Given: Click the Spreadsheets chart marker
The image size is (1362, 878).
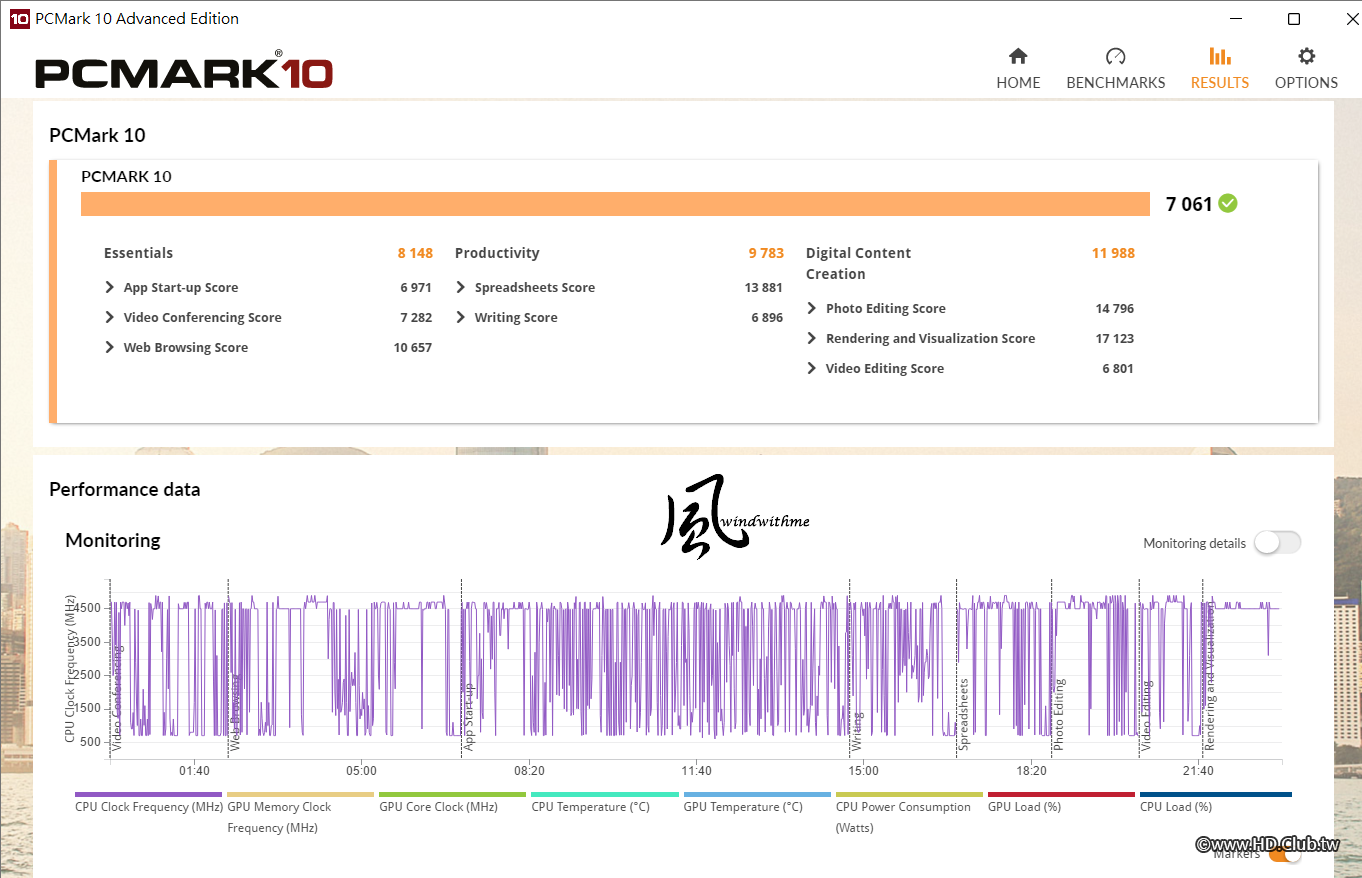Looking at the screenshot, I should [x=964, y=714].
